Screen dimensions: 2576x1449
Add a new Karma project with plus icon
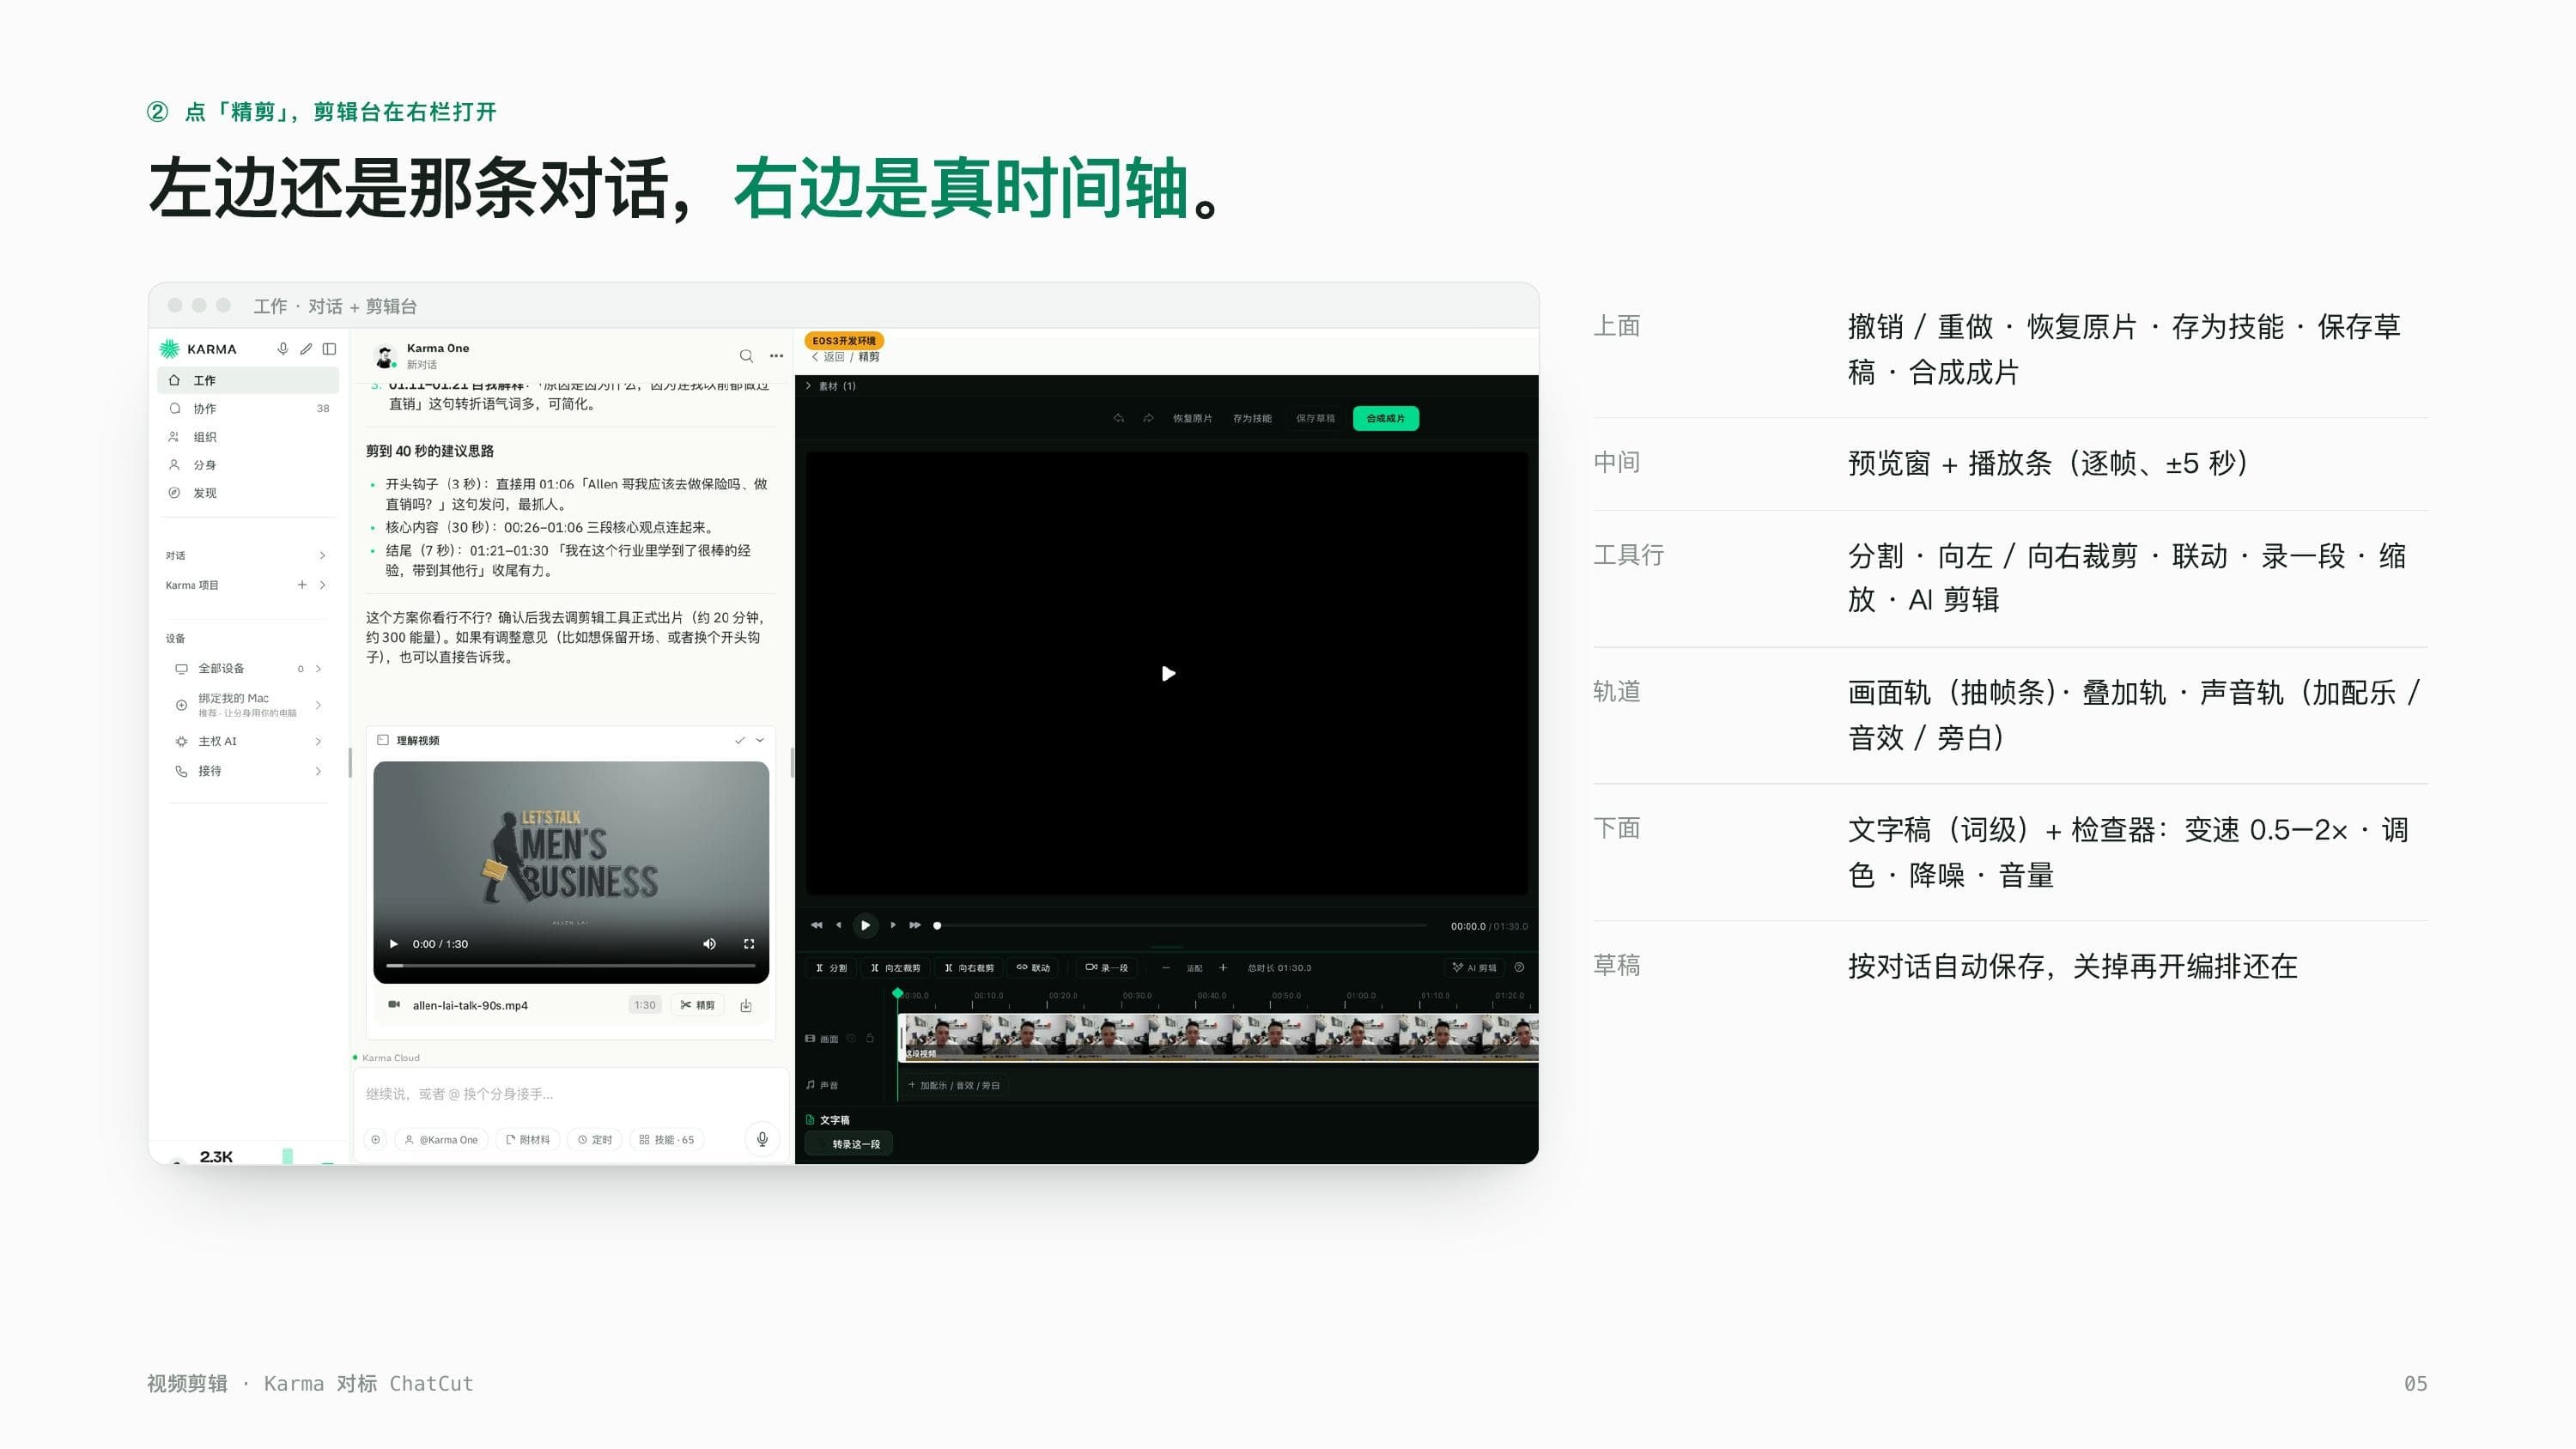click(x=302, y=585)
